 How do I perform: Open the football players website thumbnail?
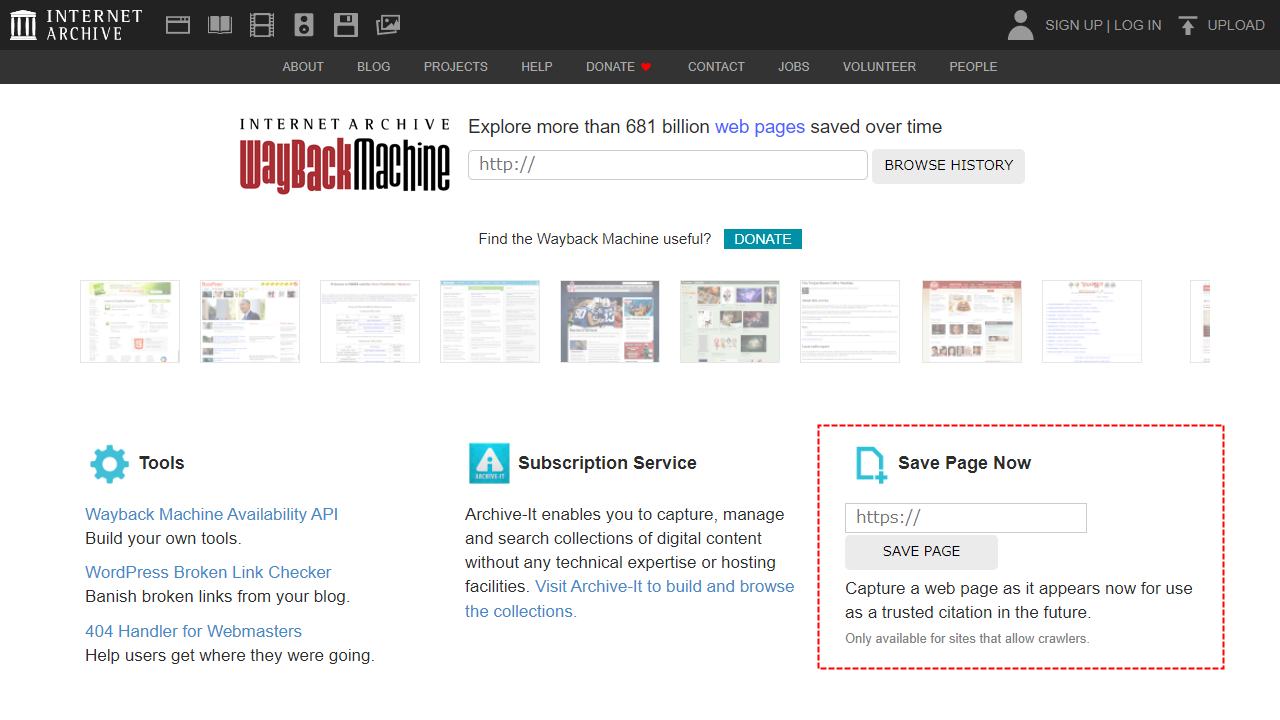click(610, 321)
